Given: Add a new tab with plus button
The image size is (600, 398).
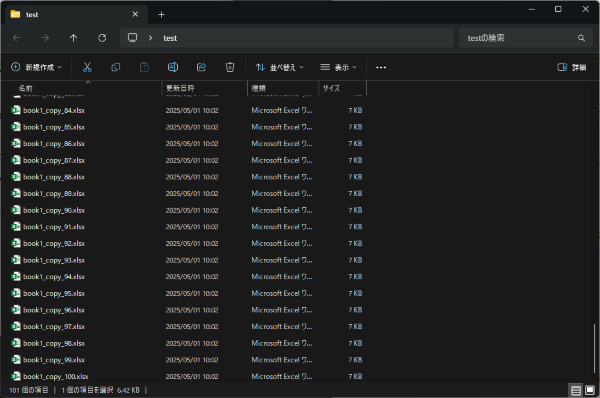Looking at the screenshot, I should [161, 15].
